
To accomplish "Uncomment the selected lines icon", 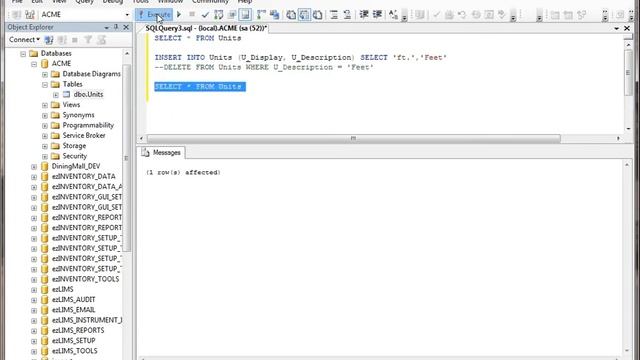I will (347, 15).
